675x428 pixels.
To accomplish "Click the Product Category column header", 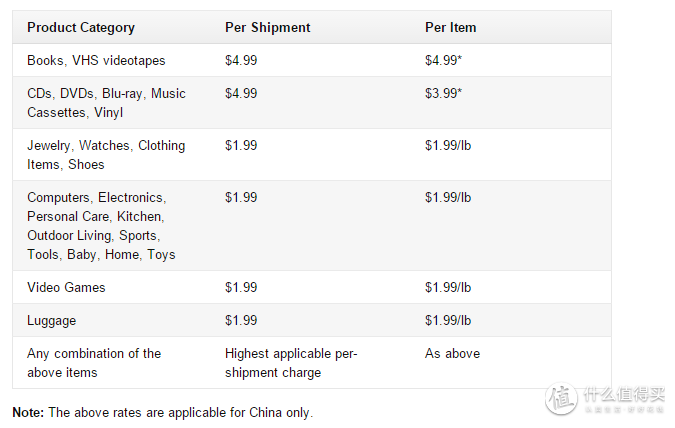I will (x=81, y=28).
